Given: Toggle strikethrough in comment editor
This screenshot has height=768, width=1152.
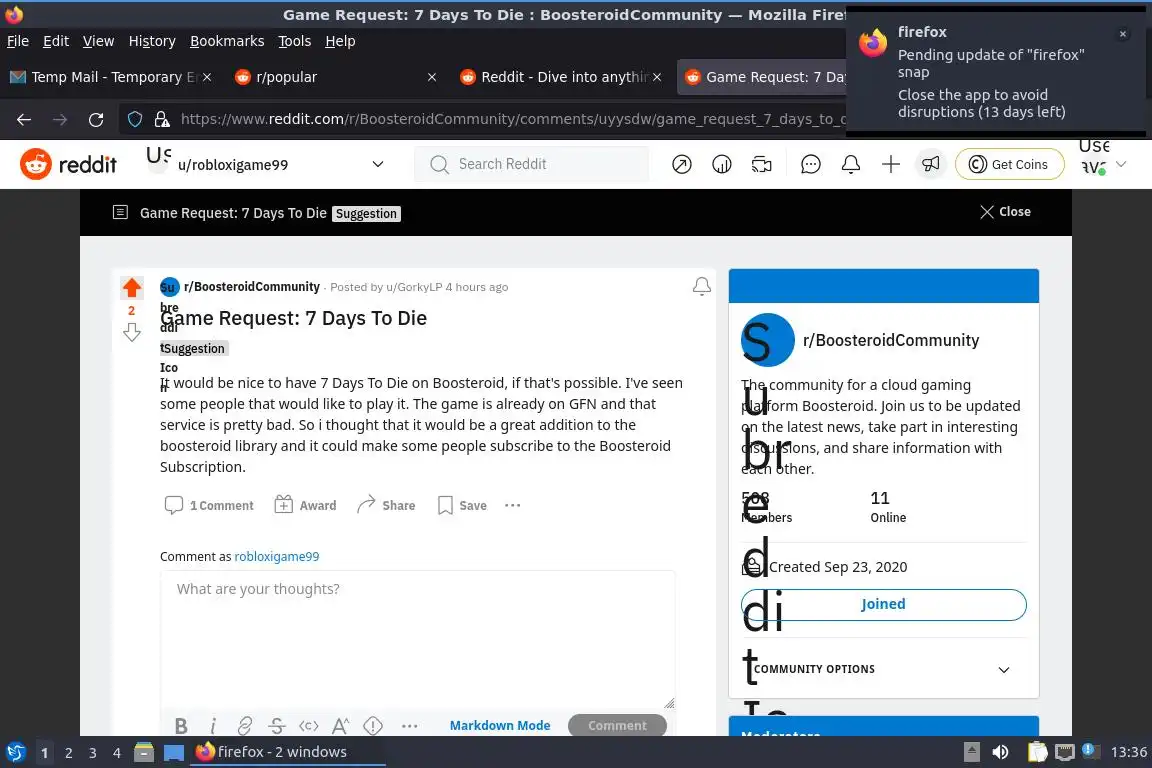Looking at the screenshot, I should 277,726.
